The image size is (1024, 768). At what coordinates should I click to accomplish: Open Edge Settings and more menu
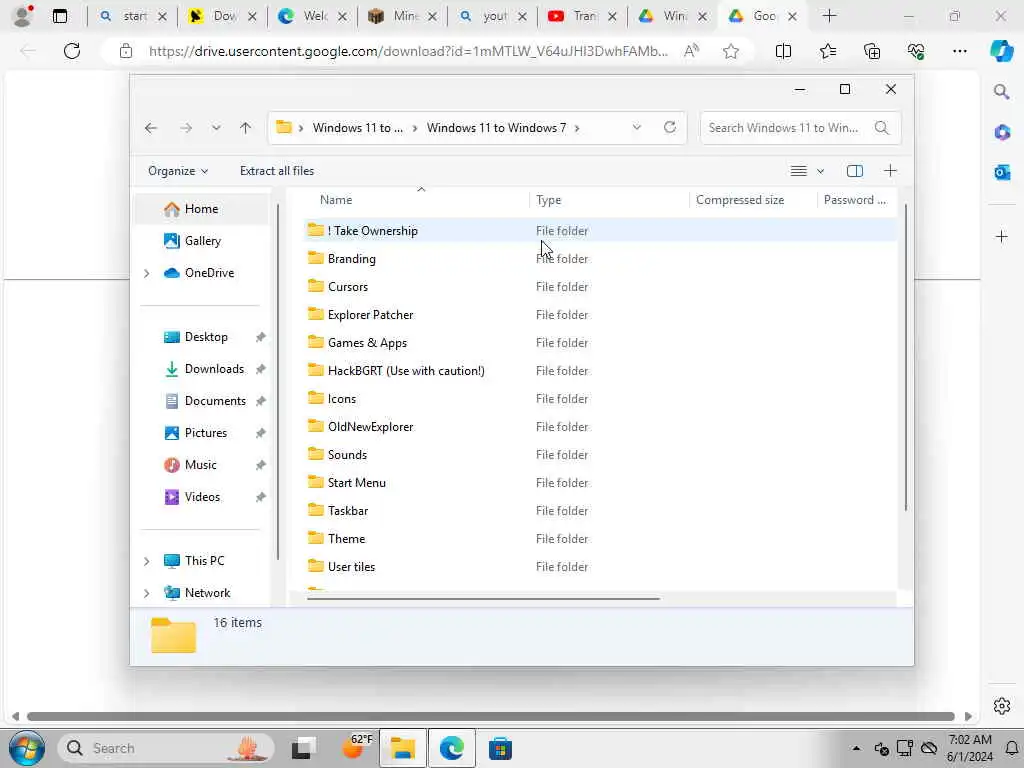[x=959, y=51]
